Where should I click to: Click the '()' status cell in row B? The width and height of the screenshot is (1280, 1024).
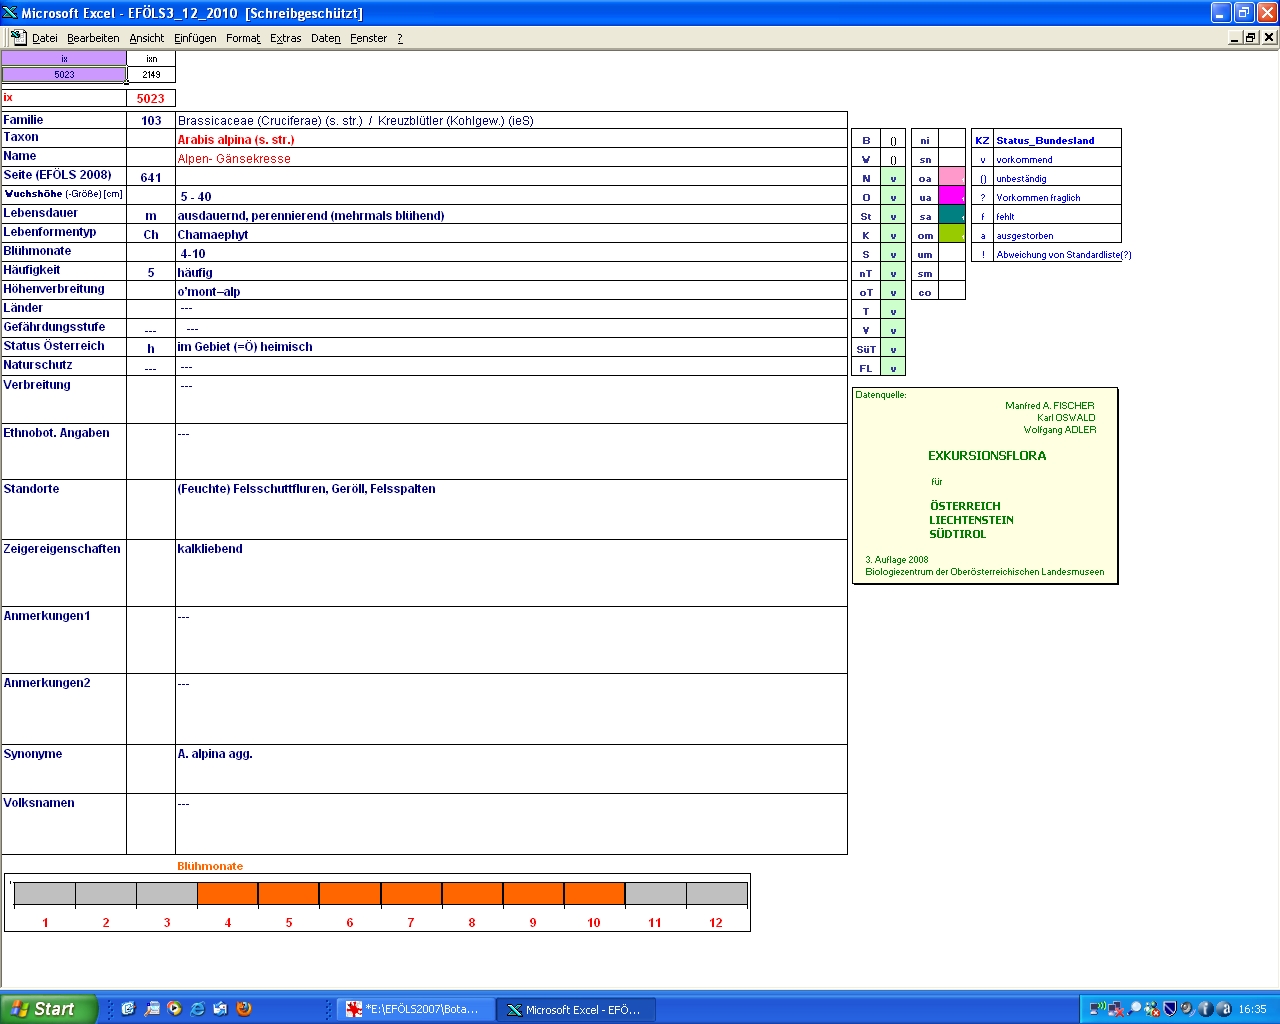(893, 140)
